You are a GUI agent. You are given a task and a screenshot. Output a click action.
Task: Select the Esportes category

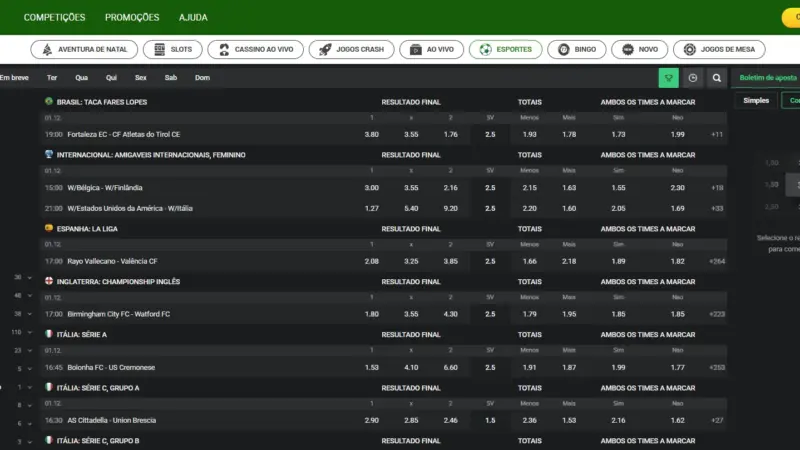pyautogui.click(x=506, y=49)
